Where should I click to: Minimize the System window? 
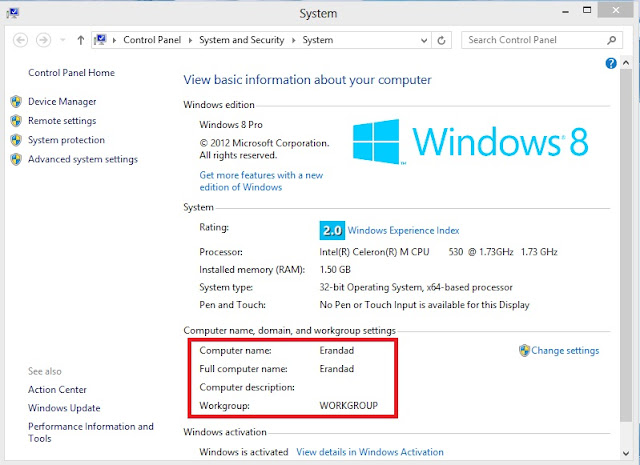coord(565,12)
